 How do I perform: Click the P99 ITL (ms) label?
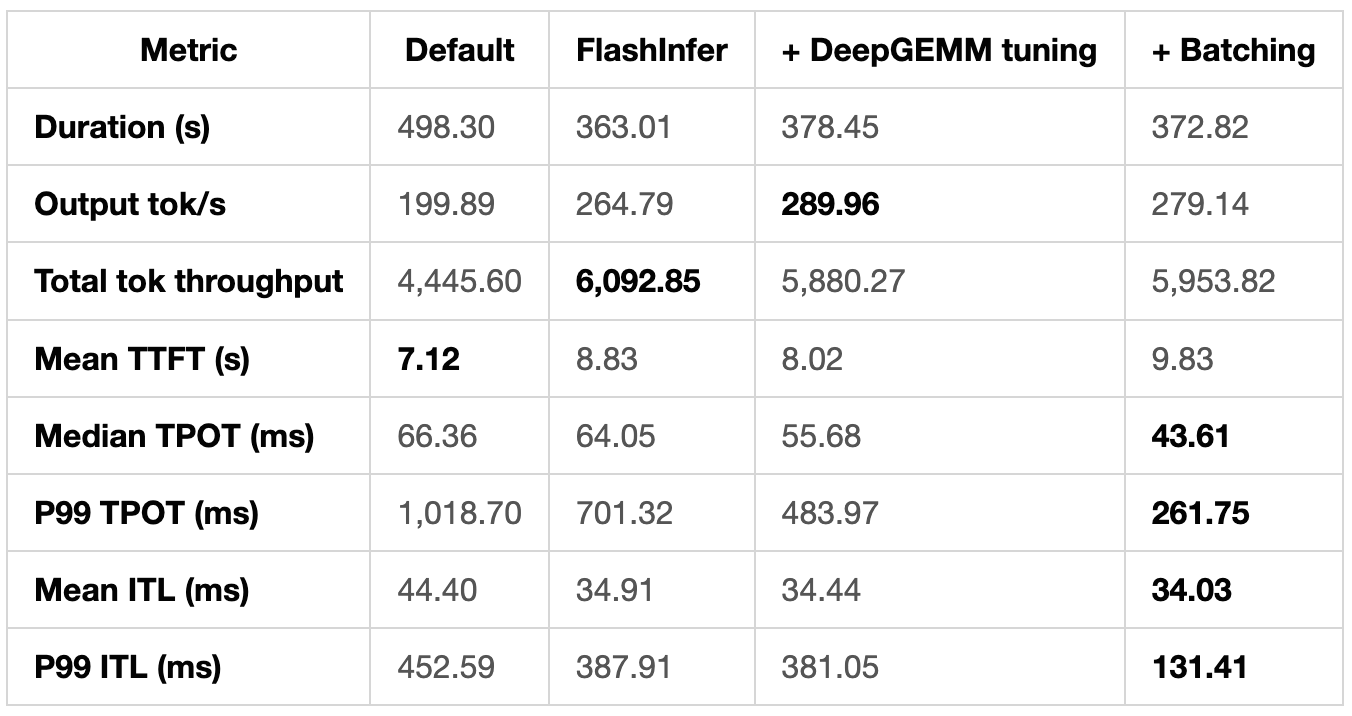(128, 667)
